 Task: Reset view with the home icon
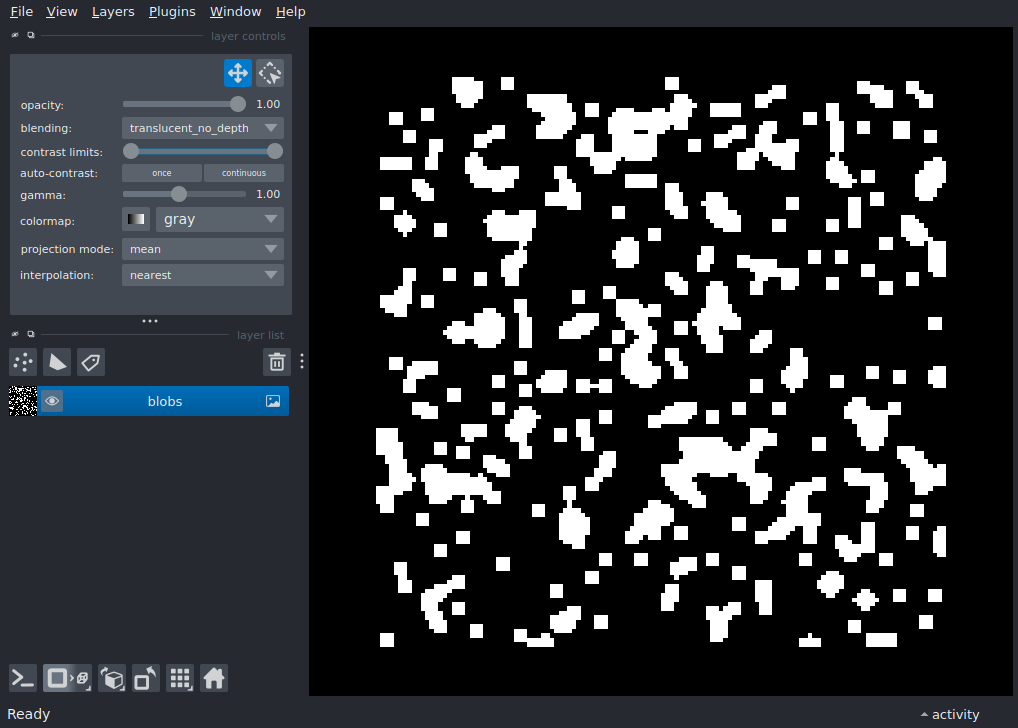tap(214, 679)
